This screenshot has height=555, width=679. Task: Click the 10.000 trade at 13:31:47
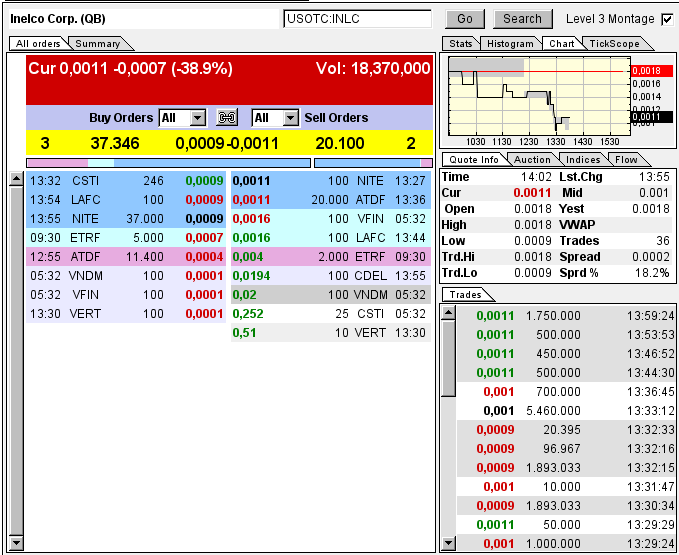coord(566,487)
